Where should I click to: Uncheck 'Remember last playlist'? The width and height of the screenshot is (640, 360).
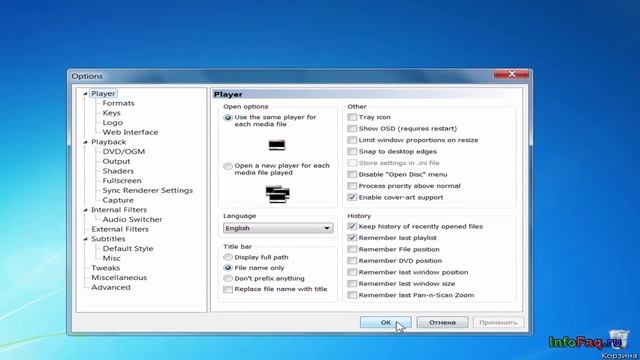pos(352,238)
